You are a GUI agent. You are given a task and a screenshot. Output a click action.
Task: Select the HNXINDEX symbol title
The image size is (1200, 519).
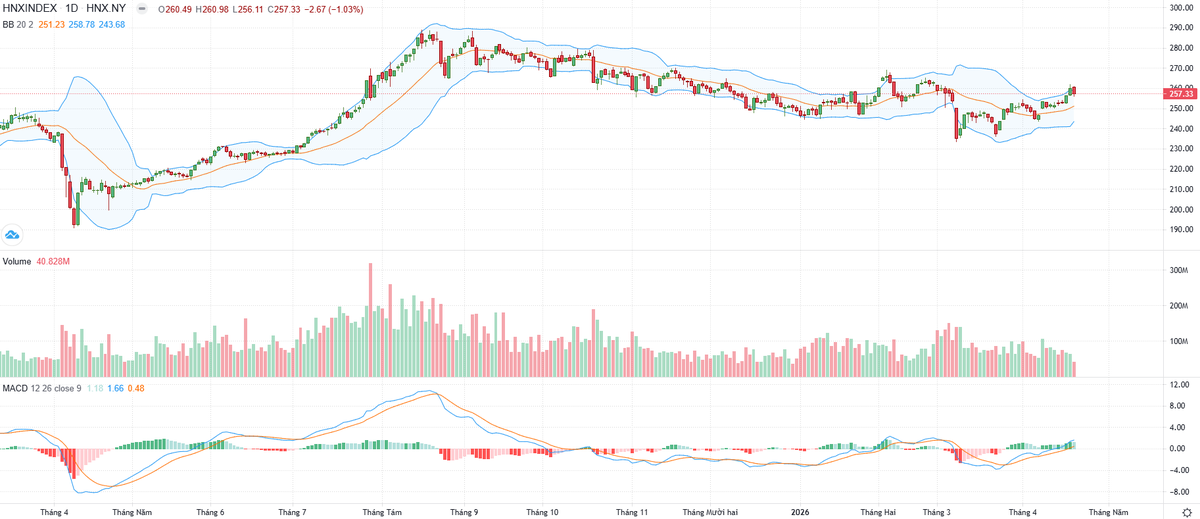32,8
